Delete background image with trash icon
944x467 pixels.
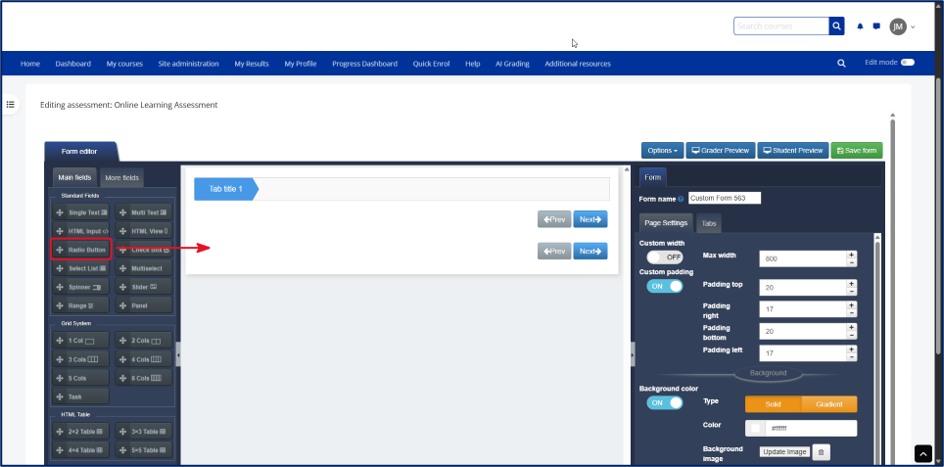(x=822, y=451)
